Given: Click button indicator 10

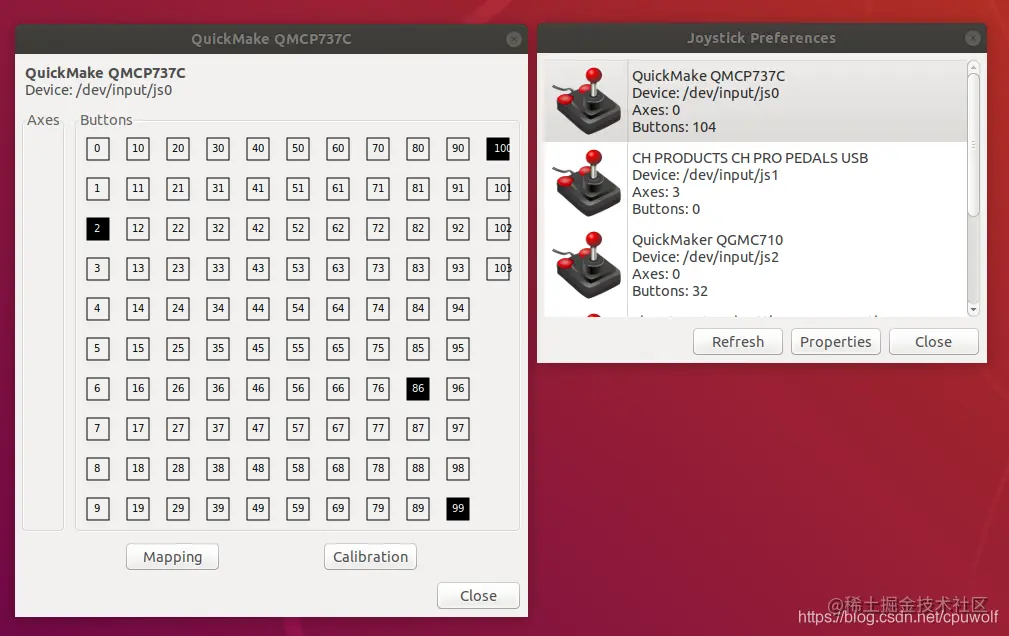Looking at the screenshot, I should click(x=138, y=149).
